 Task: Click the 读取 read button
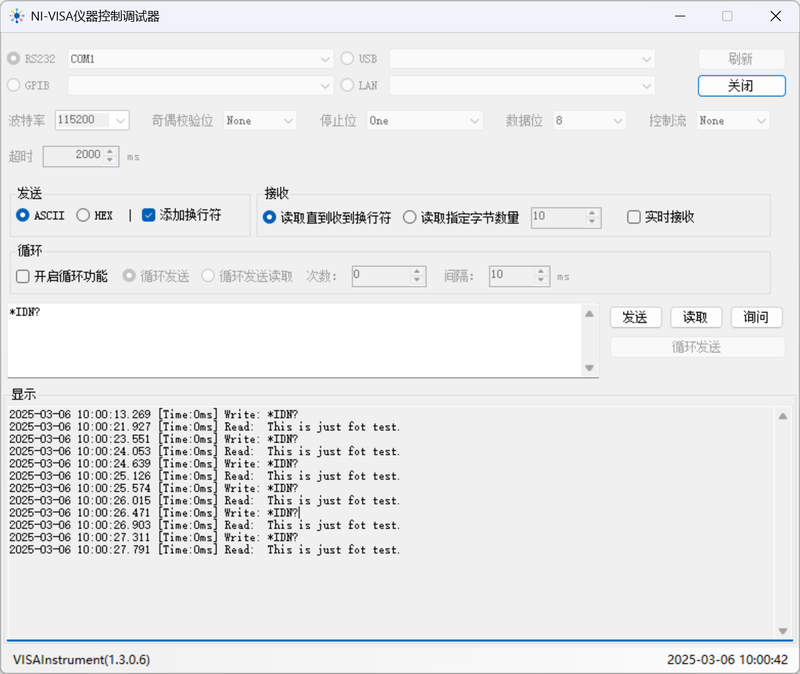(x=695, y=317)
